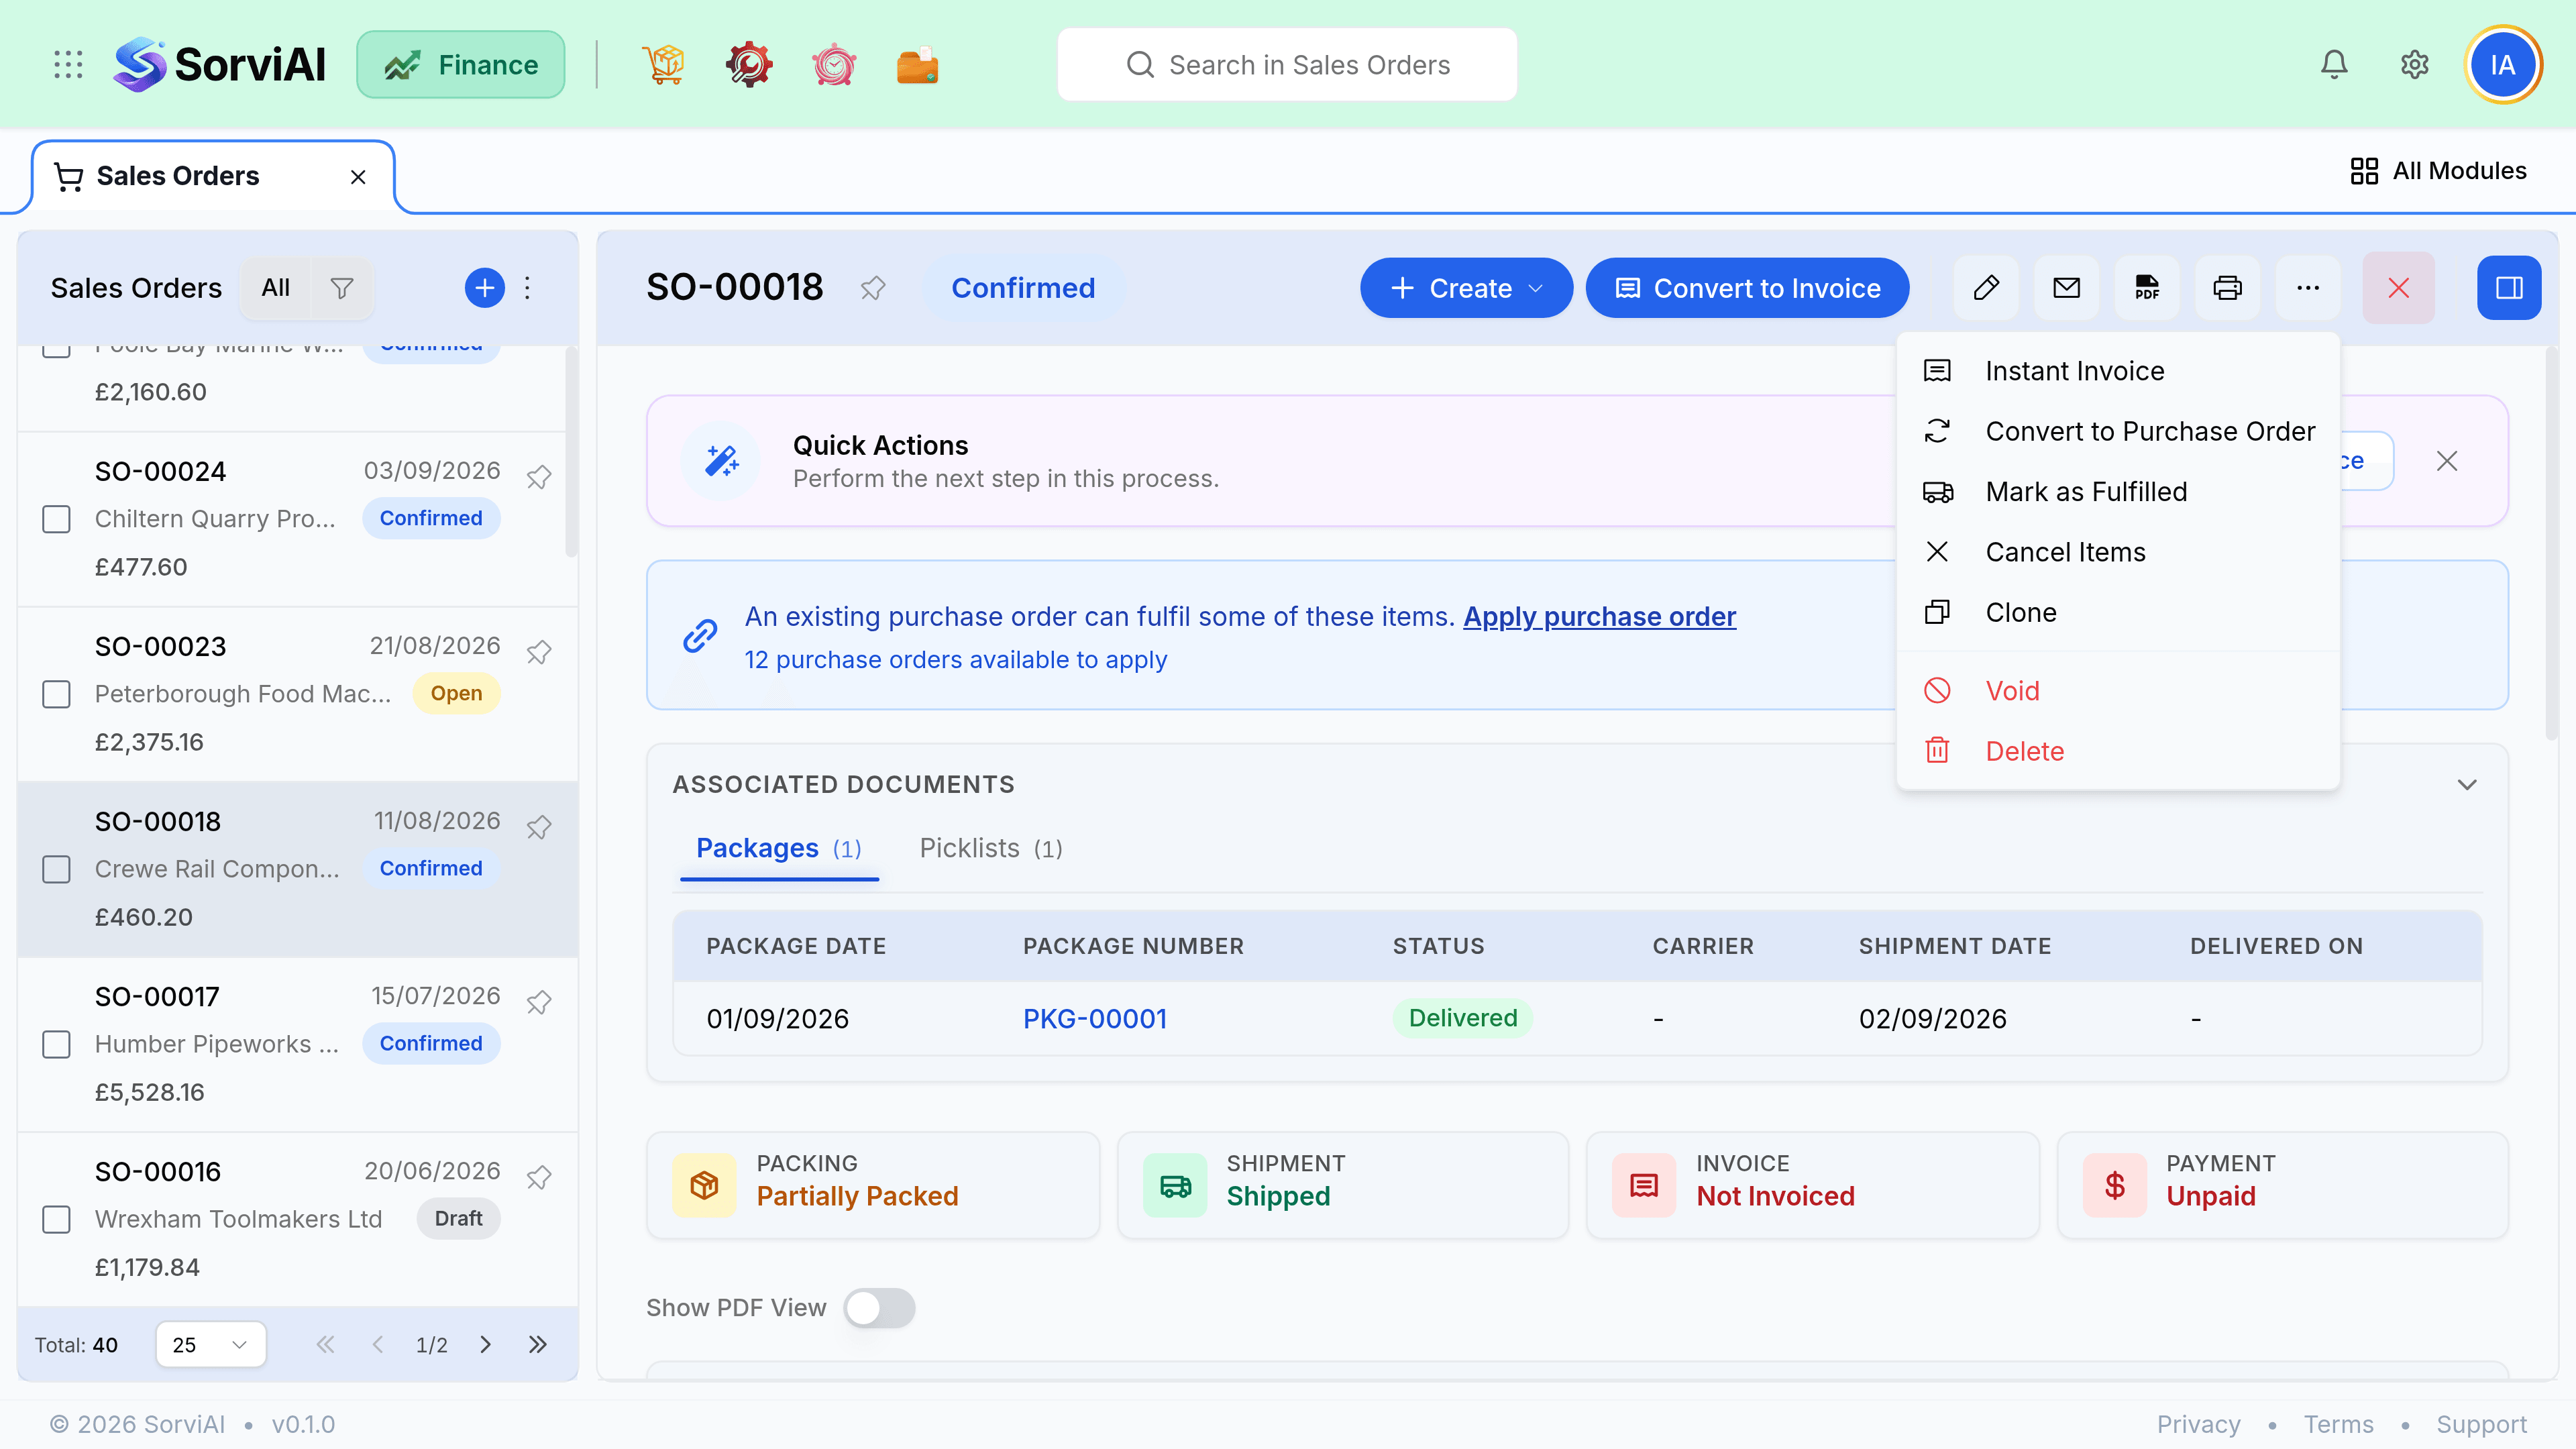The image size is (2576, 1449).
Task: Check the SO-00016 Wrexham Toolmakers checkbox
Action: [x=56, y=1219]
